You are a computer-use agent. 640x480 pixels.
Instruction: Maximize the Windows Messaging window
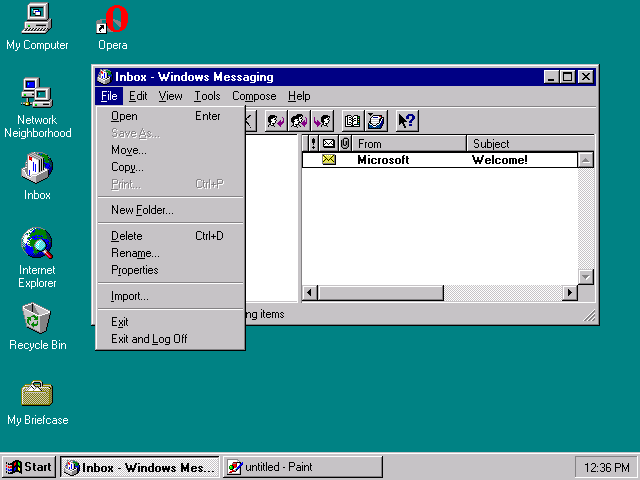click(x=568, y=77)
